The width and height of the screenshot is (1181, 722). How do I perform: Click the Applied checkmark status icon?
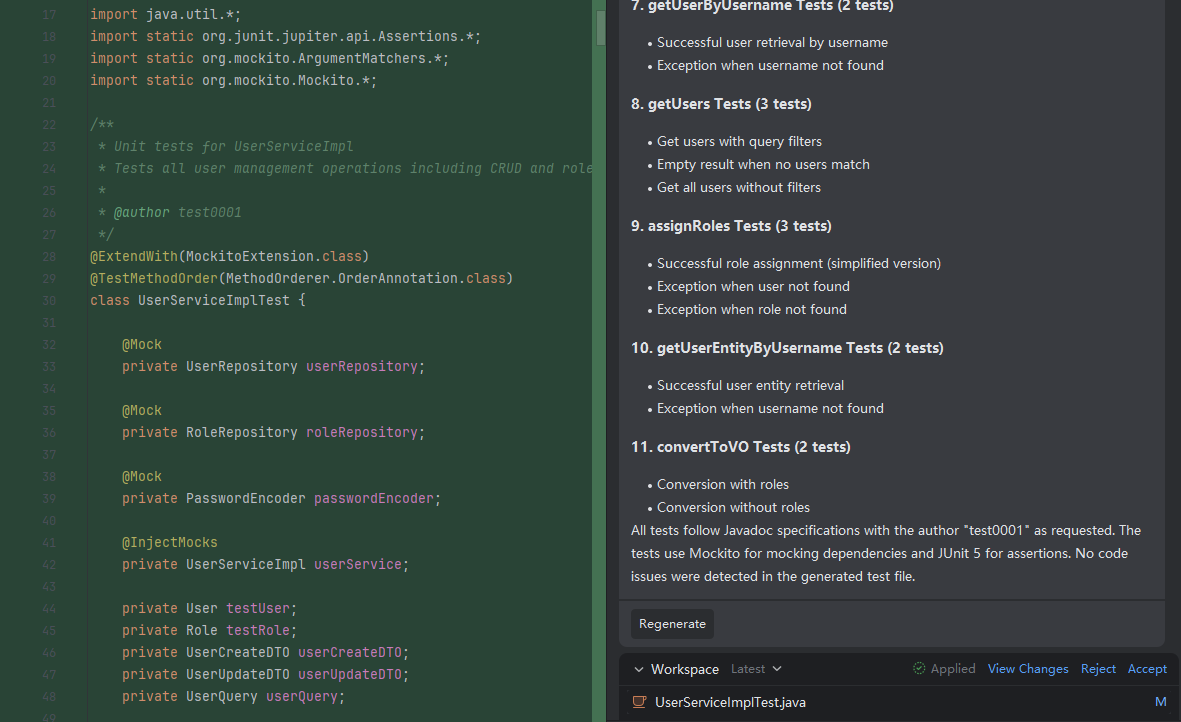point(919,669)
